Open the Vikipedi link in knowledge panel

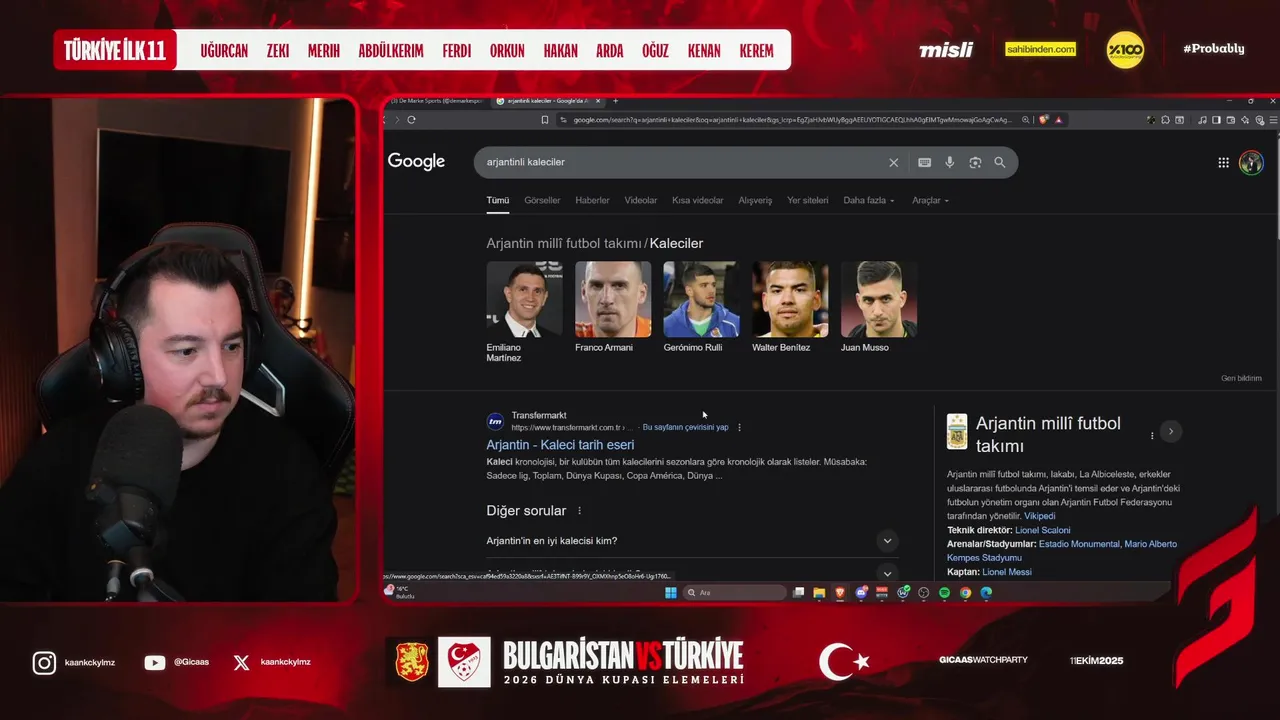pyautogui.click(x=1039, y=516)
